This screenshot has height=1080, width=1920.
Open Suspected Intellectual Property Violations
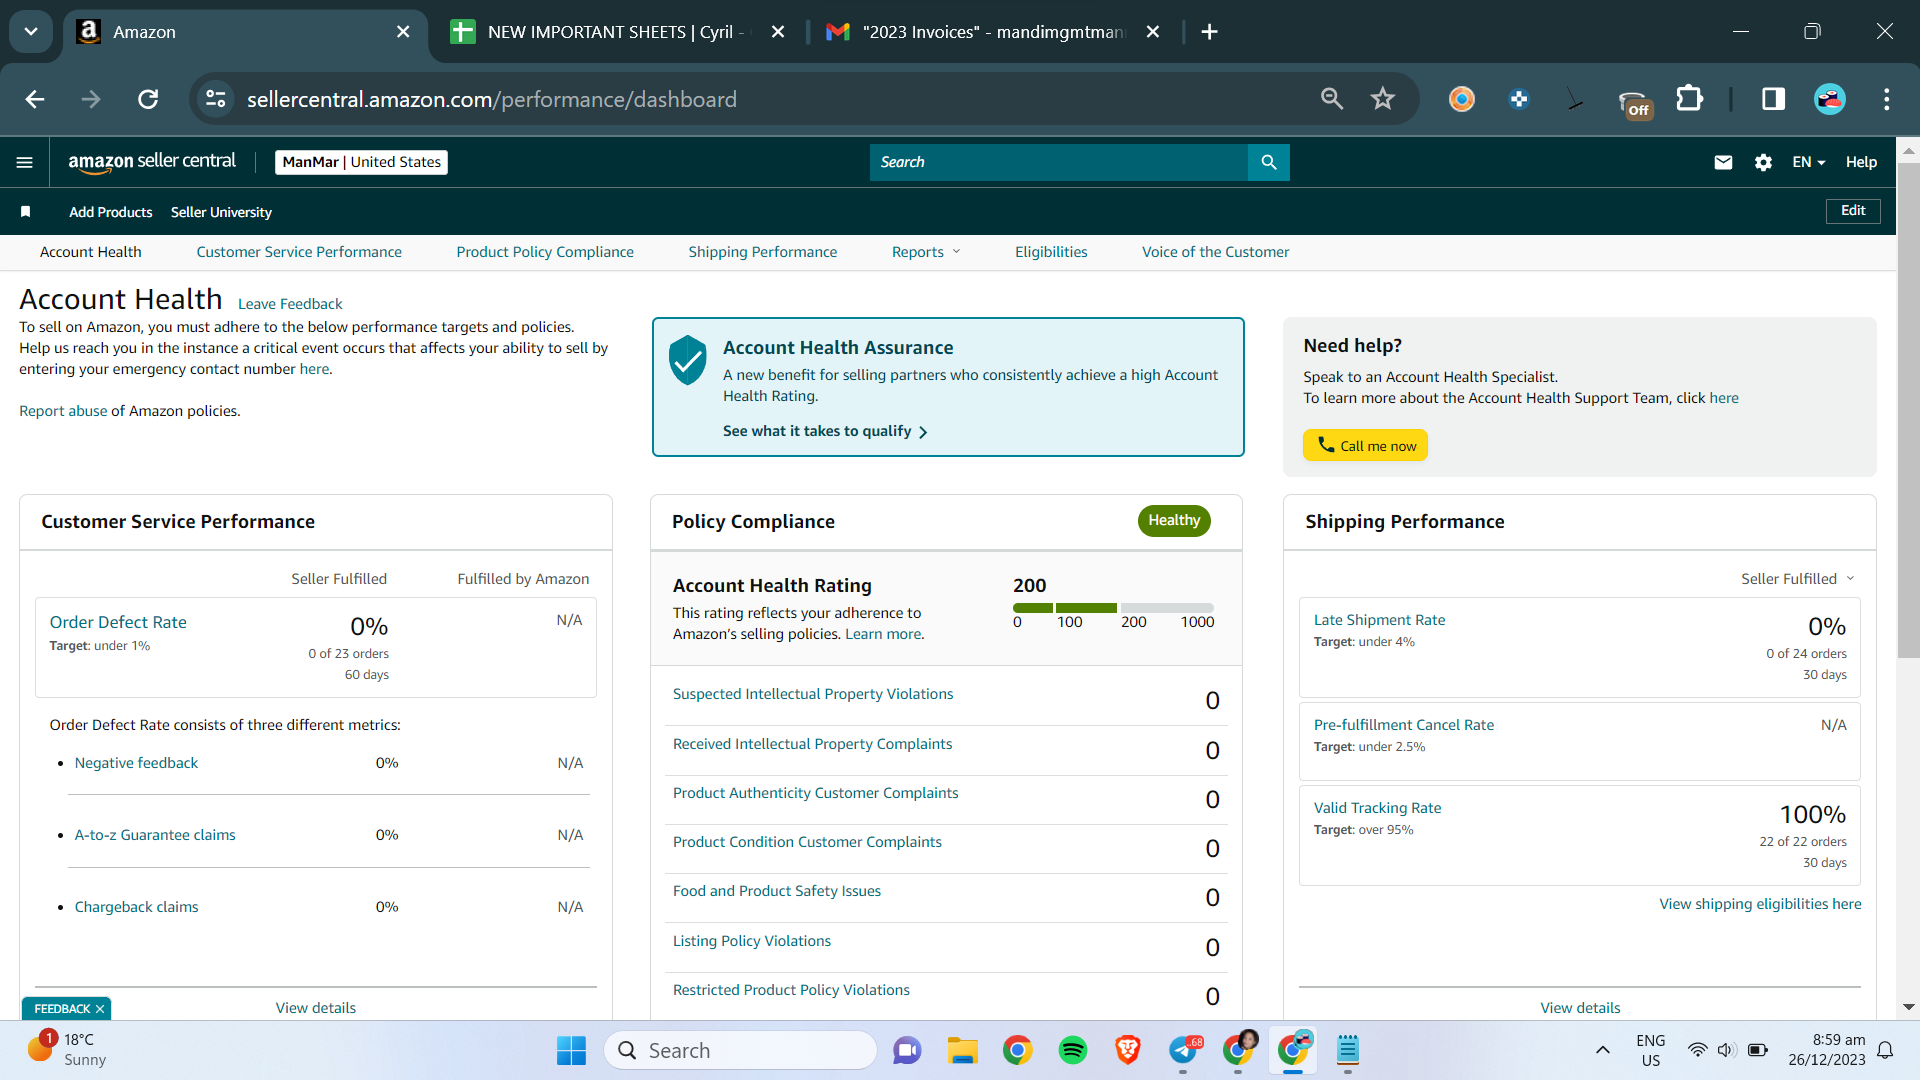click(x=813, y=694)
